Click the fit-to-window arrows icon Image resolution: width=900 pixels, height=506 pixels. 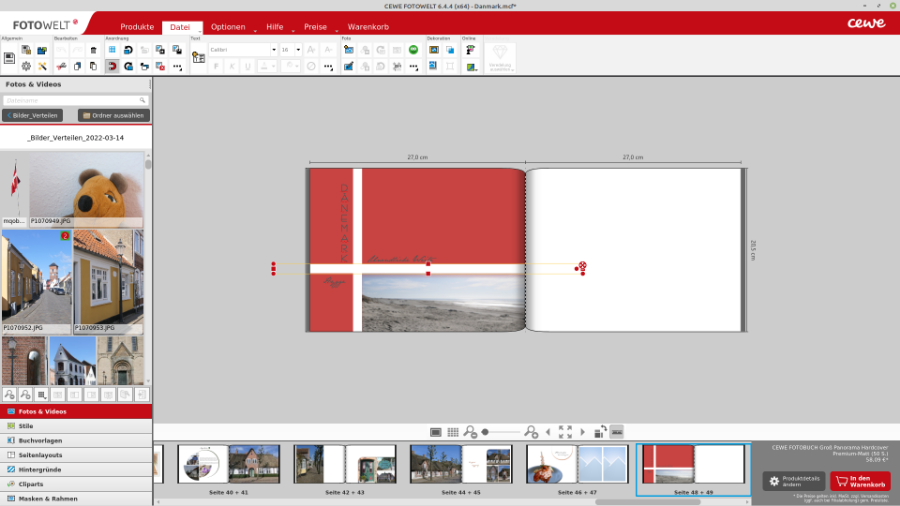pyautogui.click(x=565, y=432)
